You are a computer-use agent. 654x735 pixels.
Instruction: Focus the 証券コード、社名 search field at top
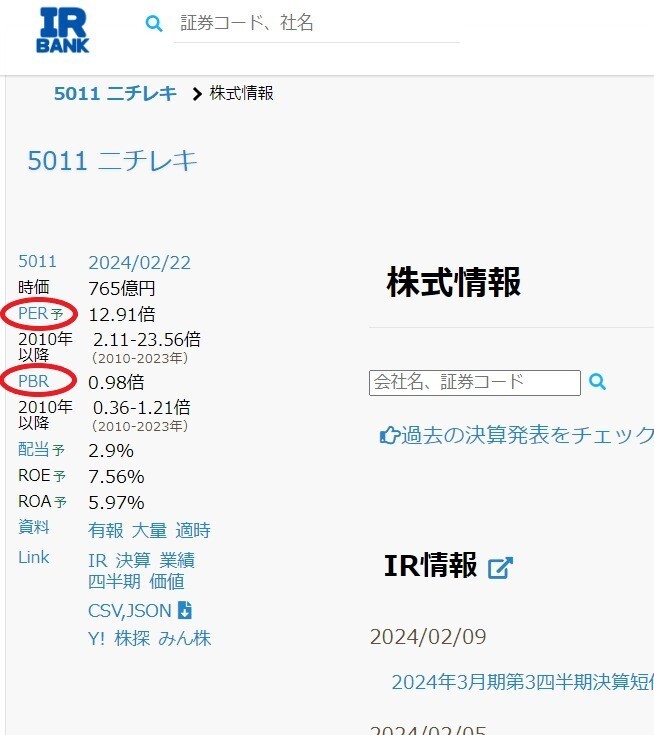click(x=316, y=23)
